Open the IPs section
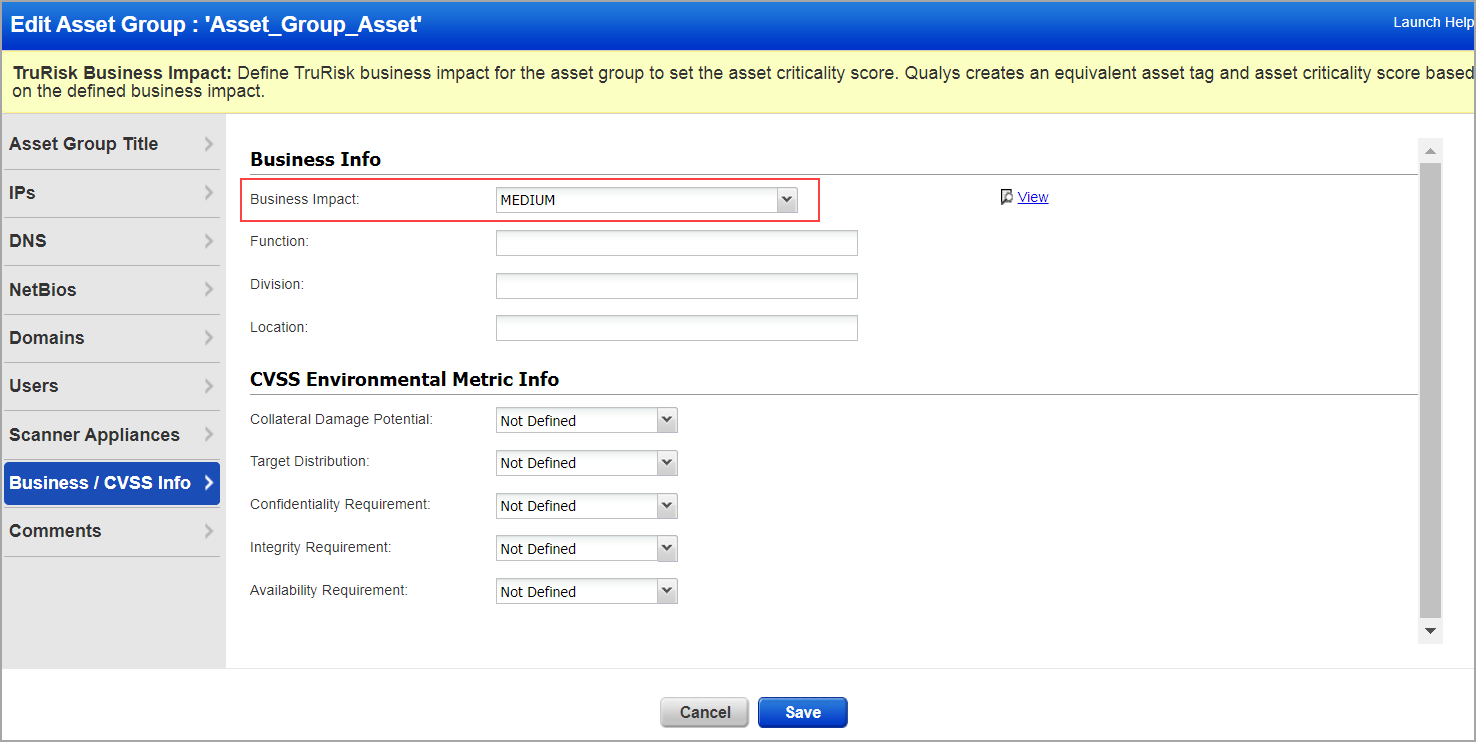 pyautogui.click(x=111, y=193)
